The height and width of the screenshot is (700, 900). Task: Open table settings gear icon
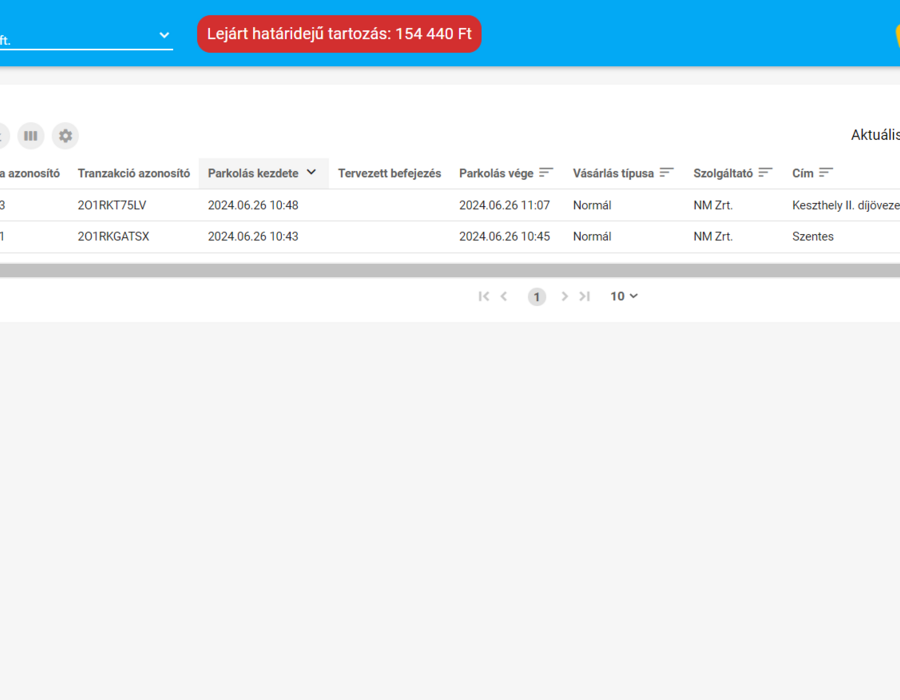coord(65,136)
